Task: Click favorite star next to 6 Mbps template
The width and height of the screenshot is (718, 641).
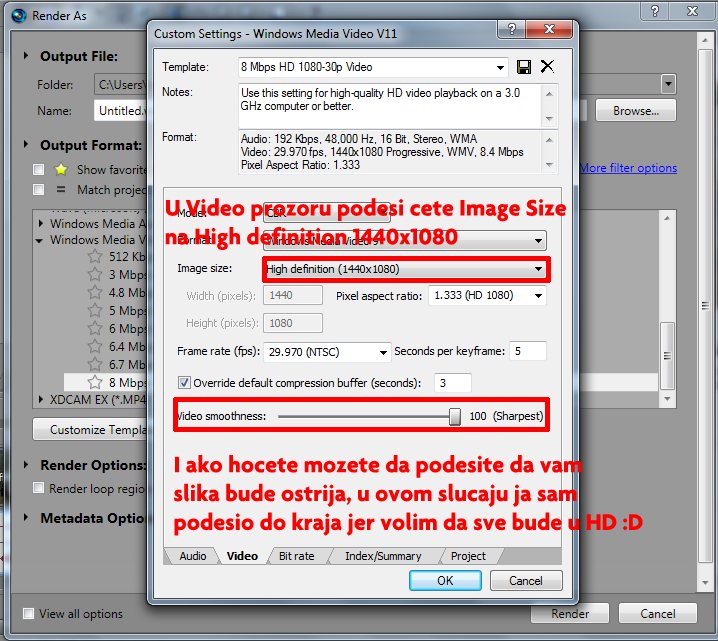Action: [95, 328]
